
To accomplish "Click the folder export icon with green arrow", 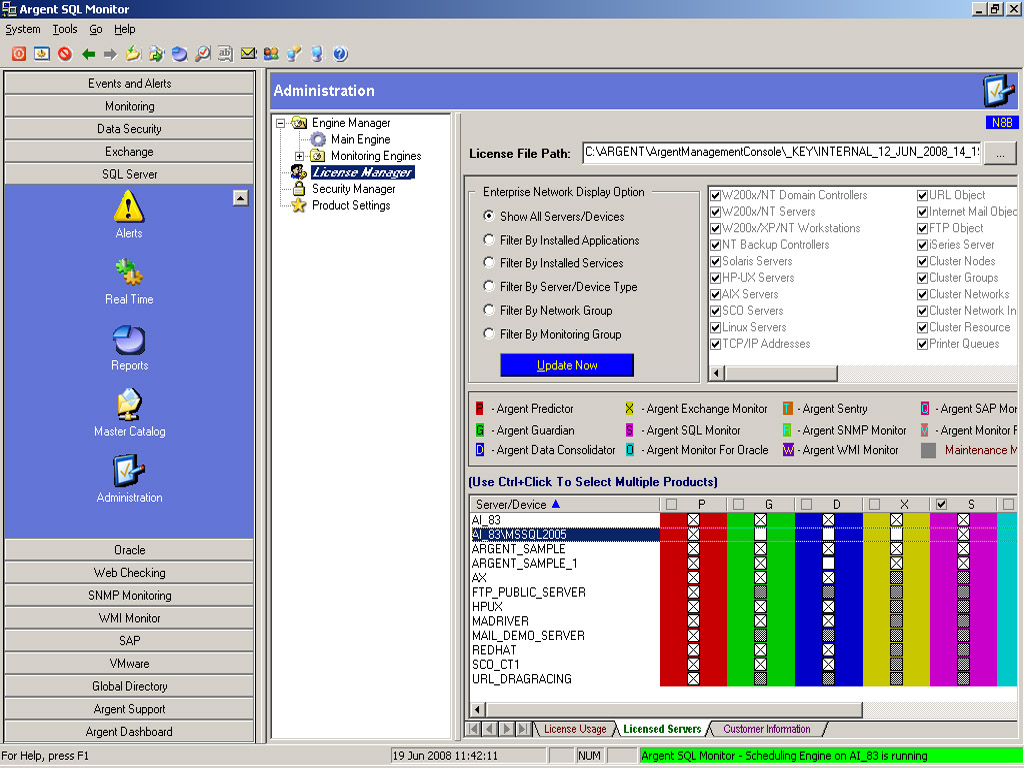I will [x=156, y=54].
